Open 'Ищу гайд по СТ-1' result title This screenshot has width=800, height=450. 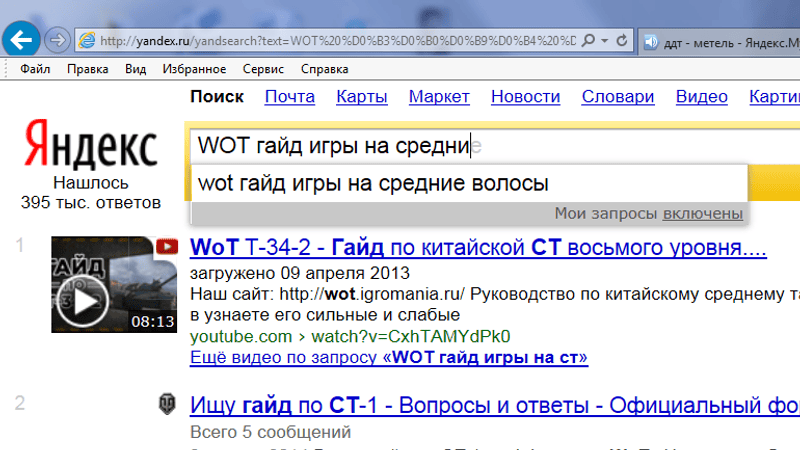tap(495, 406)
